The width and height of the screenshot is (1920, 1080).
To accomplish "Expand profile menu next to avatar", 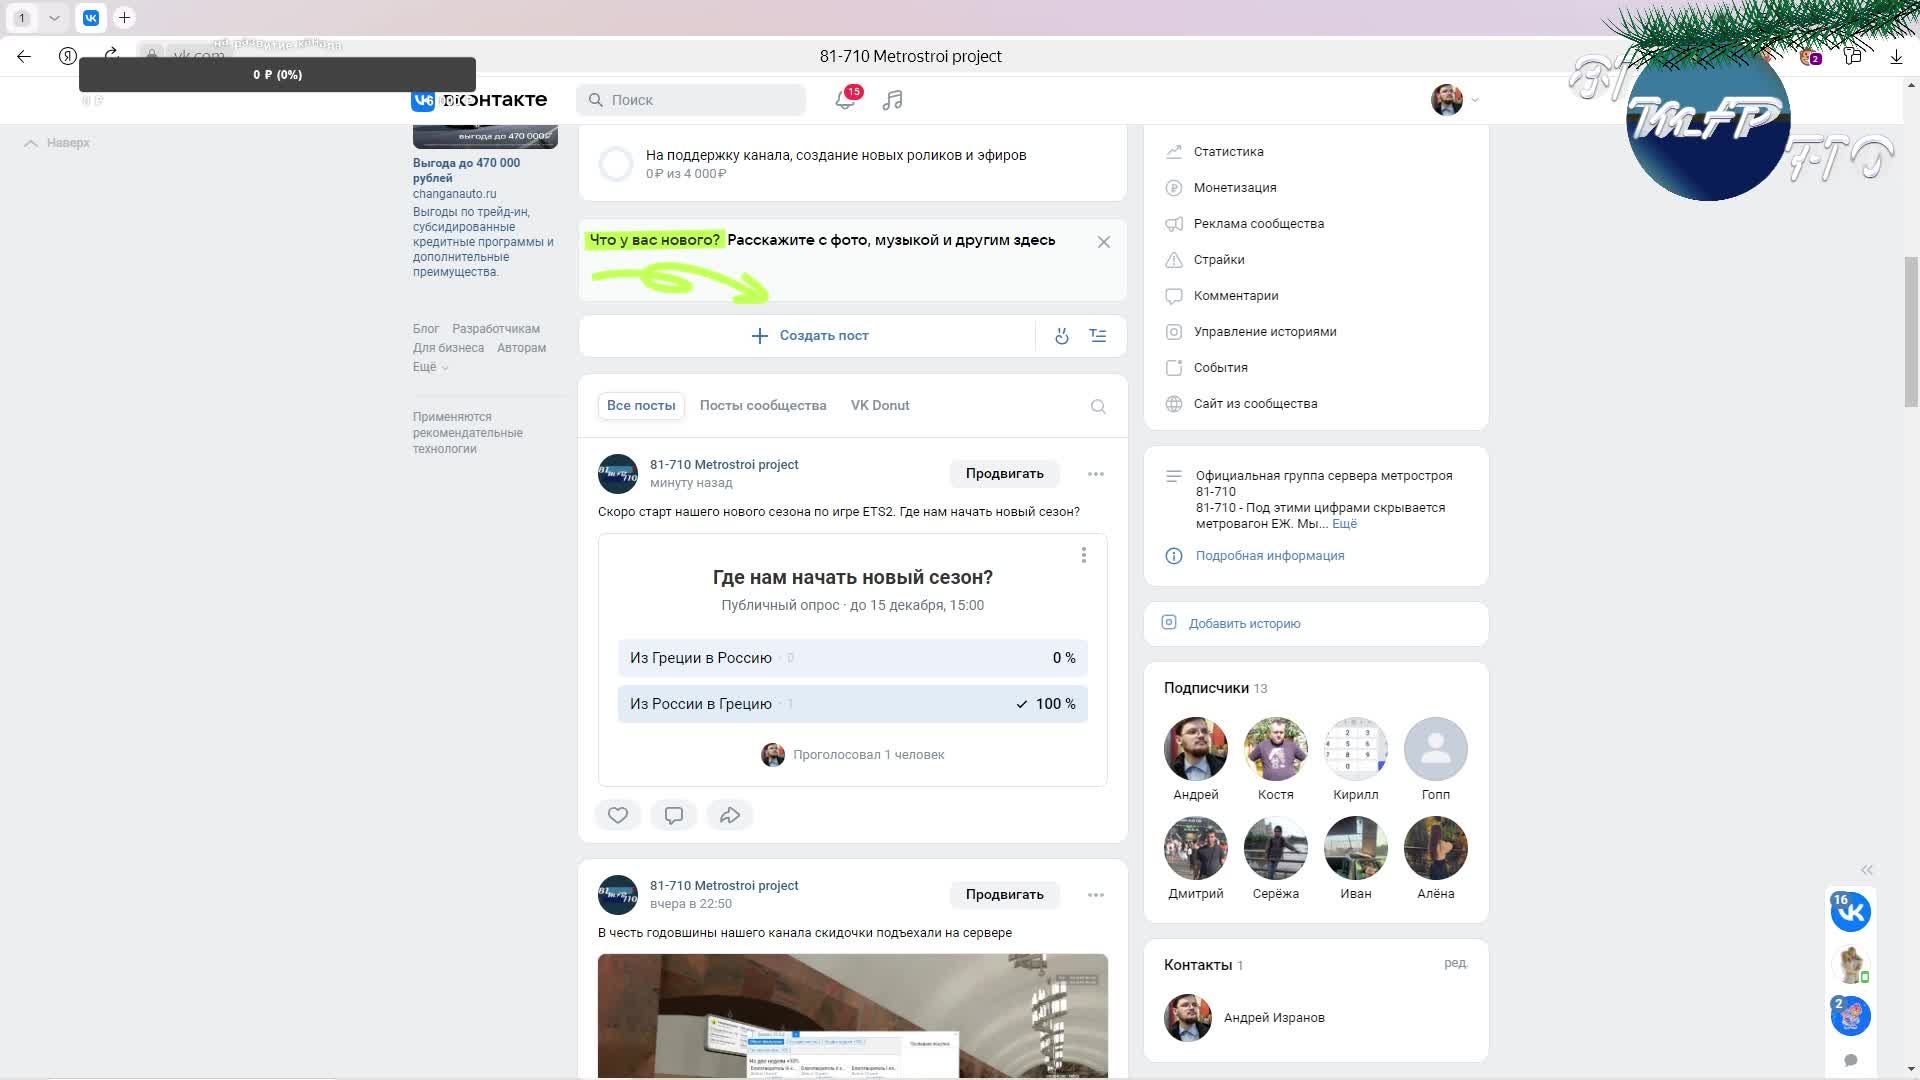I will tap(1474, 100).
